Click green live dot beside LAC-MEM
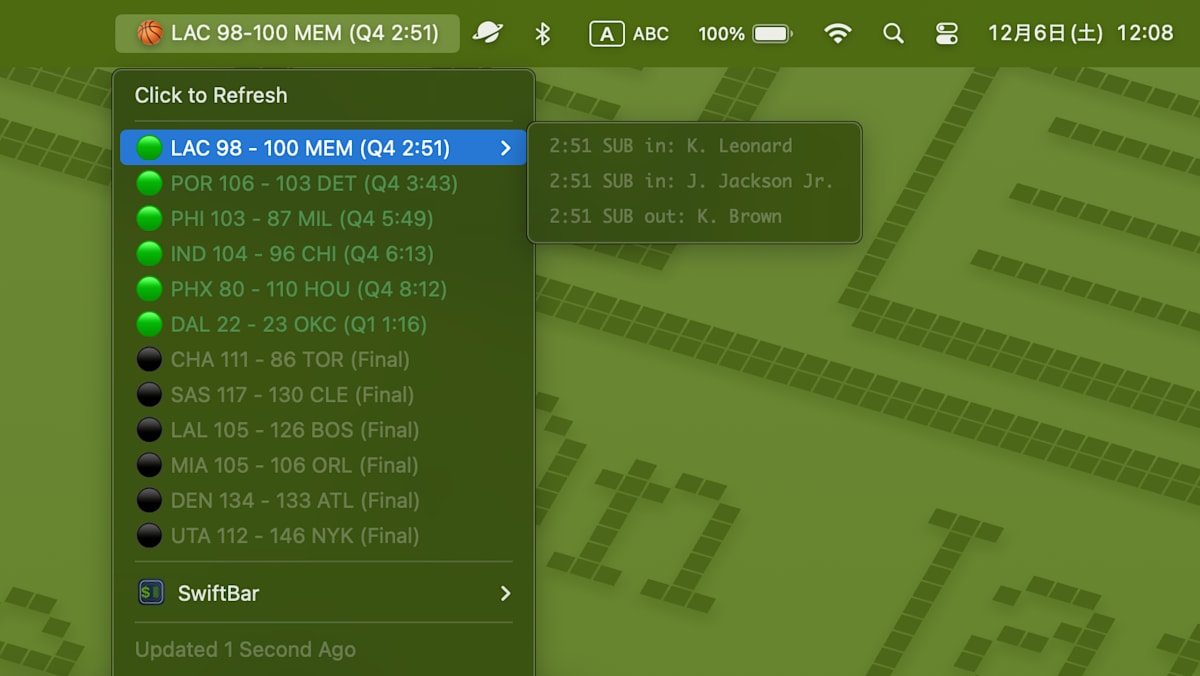Image resolution: width=1200 pixels, height=676 pixels. [149, 148]
